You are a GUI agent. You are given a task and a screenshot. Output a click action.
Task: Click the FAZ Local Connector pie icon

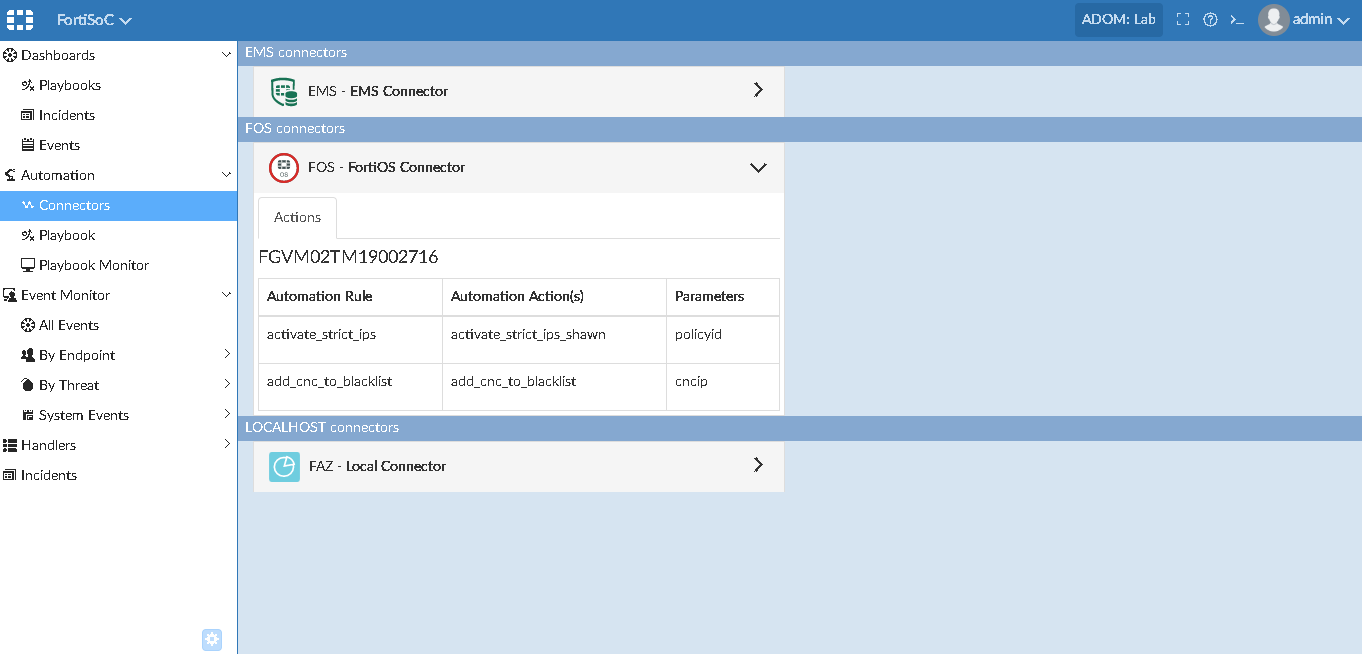283,466
